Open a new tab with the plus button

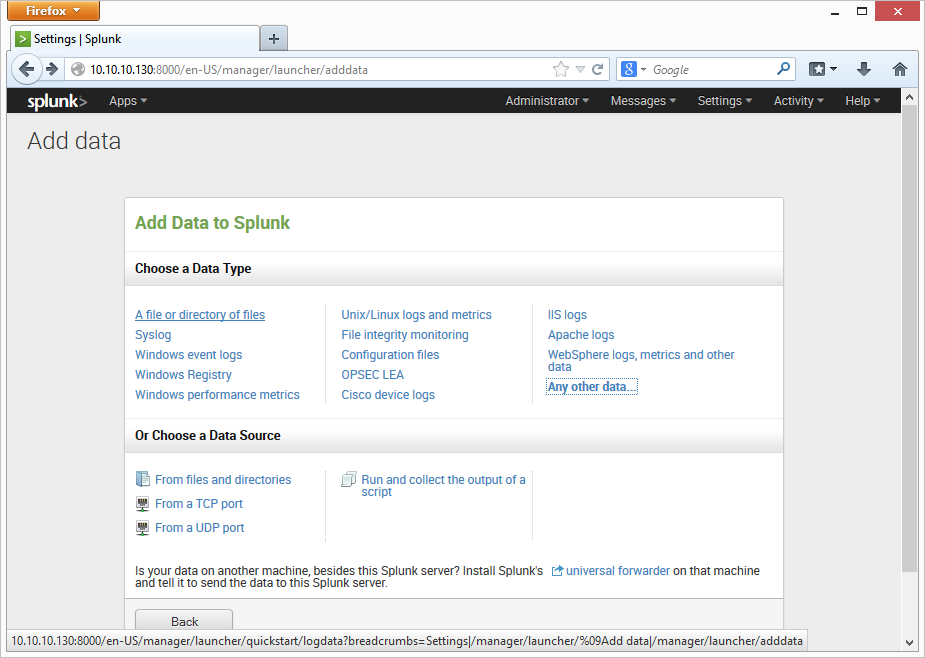pyautogui.click(x=274, y=39)
